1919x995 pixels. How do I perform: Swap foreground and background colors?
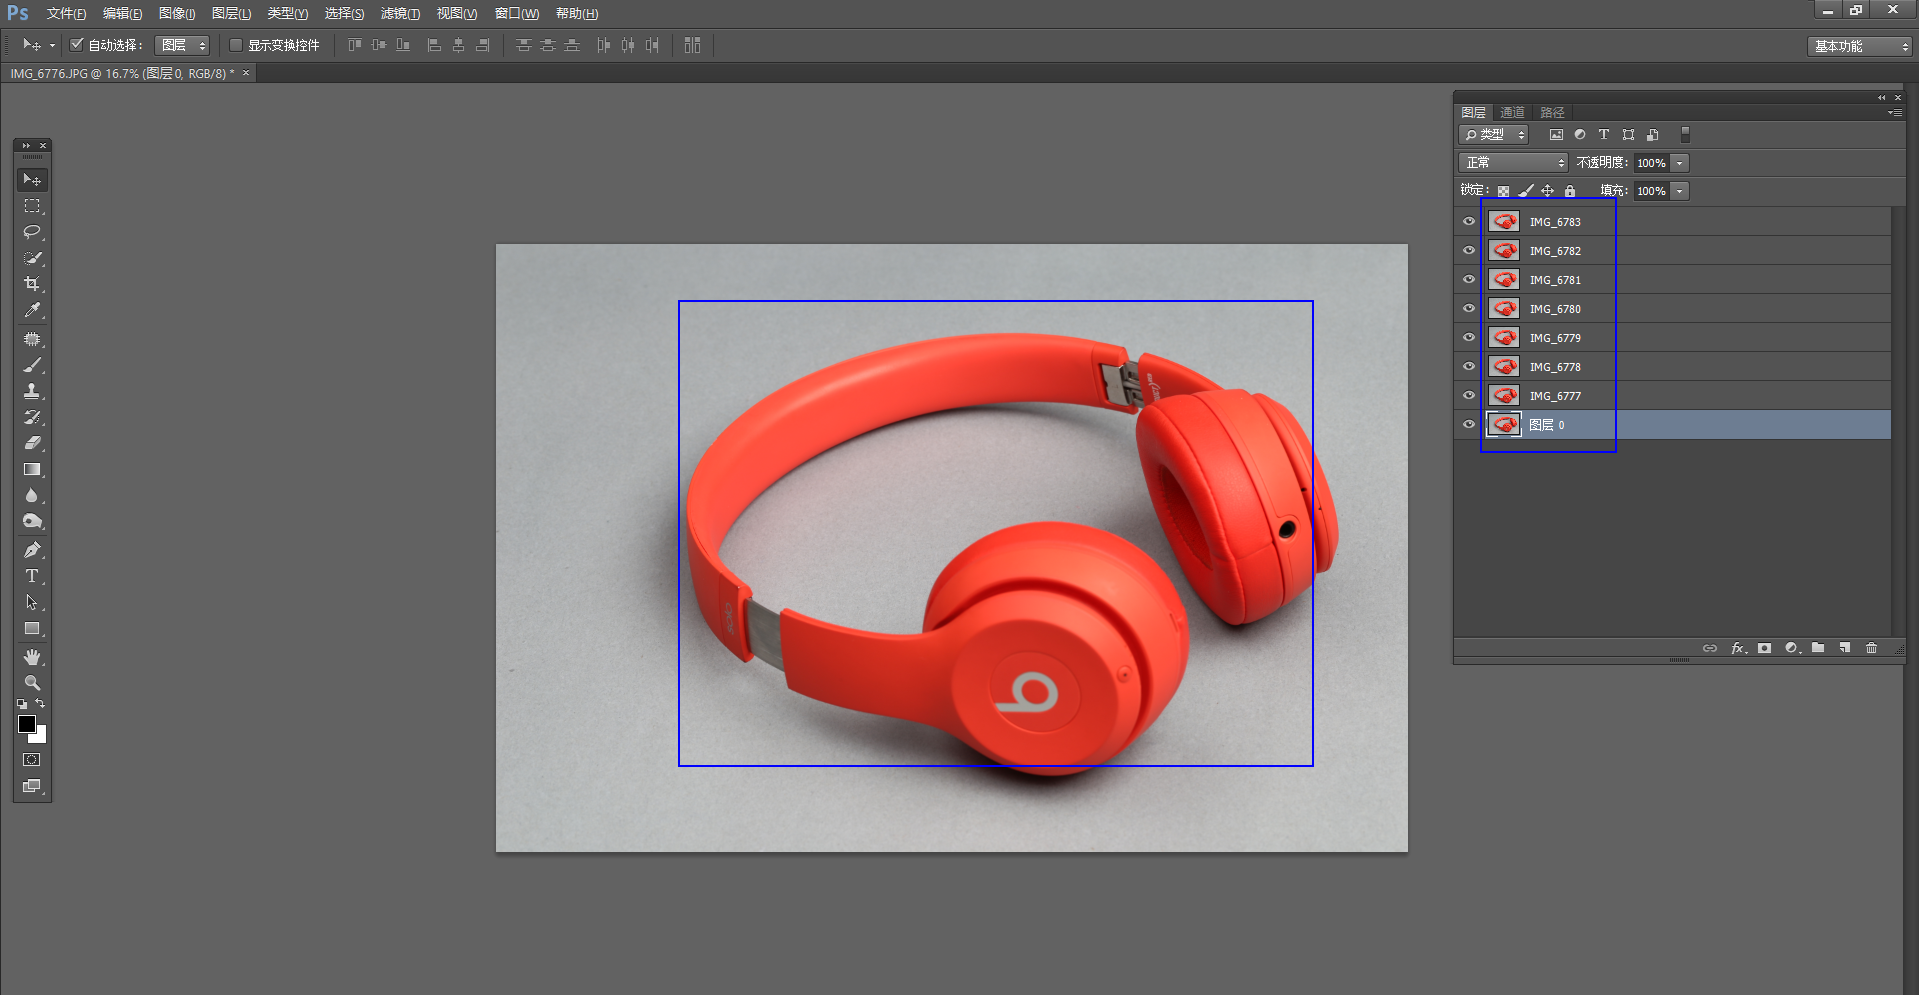[x=40, y=704]
